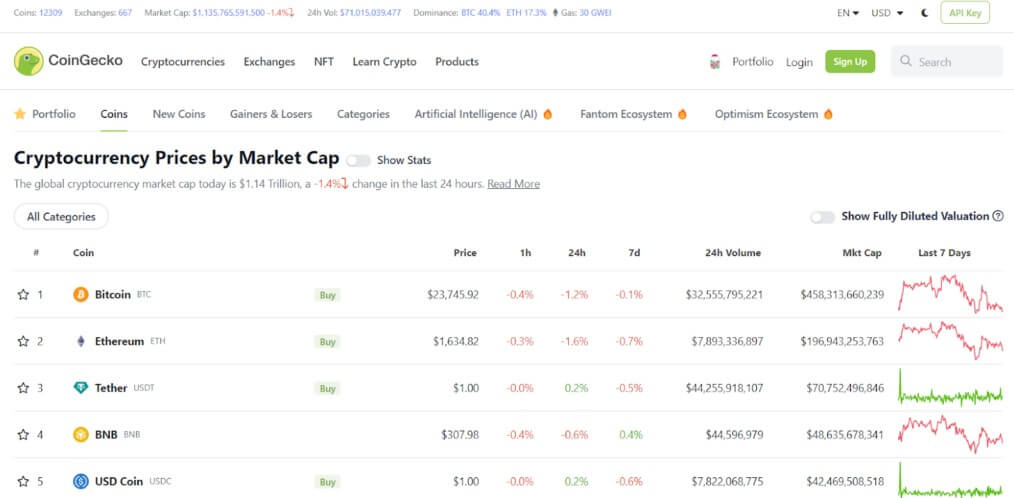Open the Gainers & Losers tab
The height and width of the screenshot is (498, 1014).
click(271, 114)
